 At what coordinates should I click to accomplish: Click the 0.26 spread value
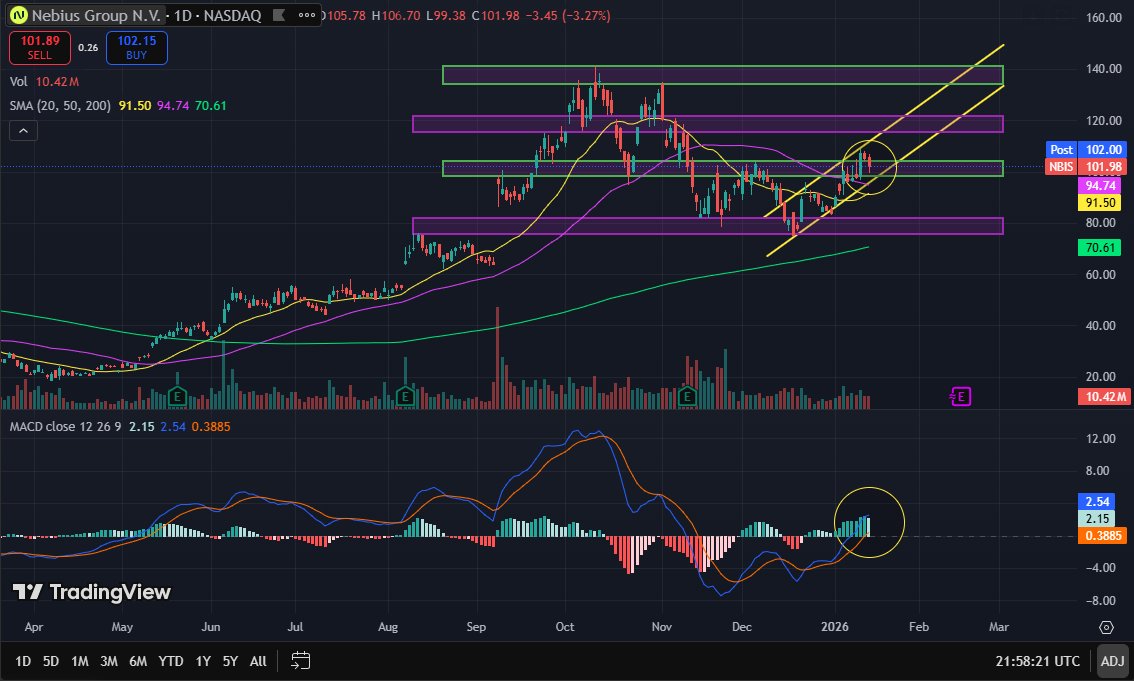pos(88,48)
